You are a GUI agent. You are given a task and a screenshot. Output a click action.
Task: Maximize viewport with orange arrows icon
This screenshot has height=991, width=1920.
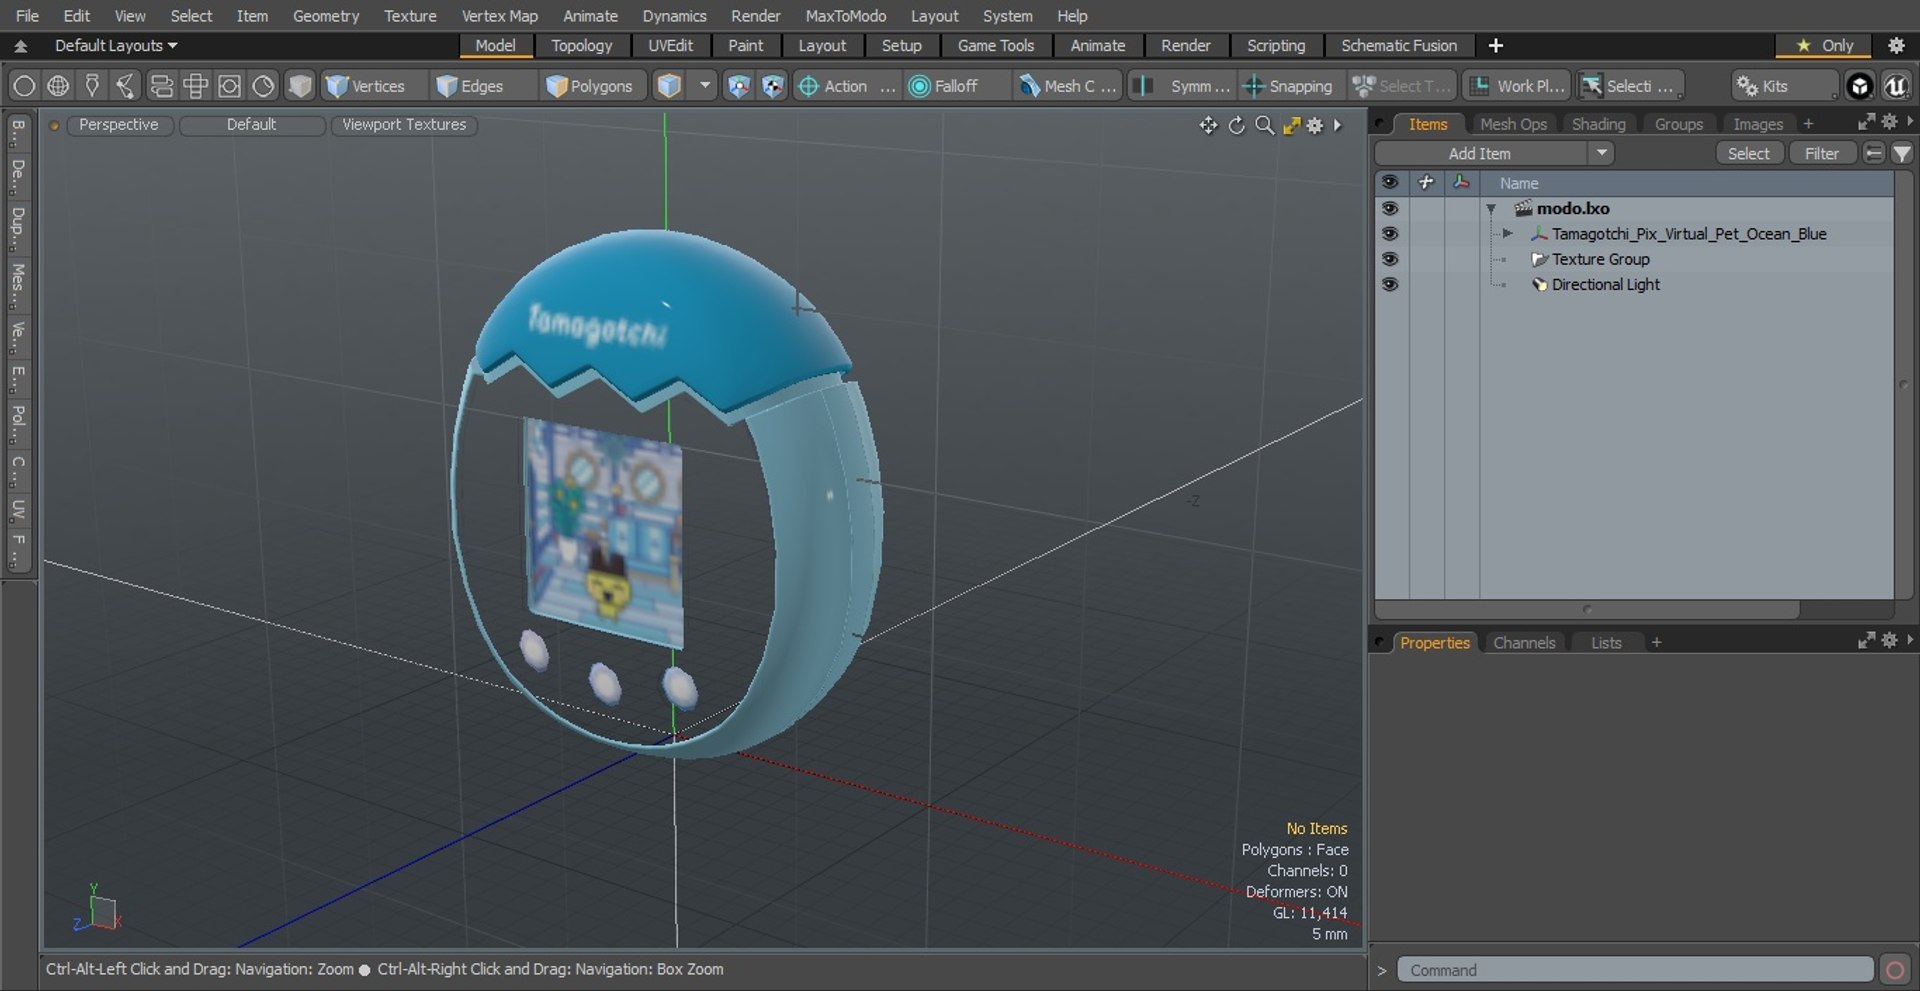1292,125
